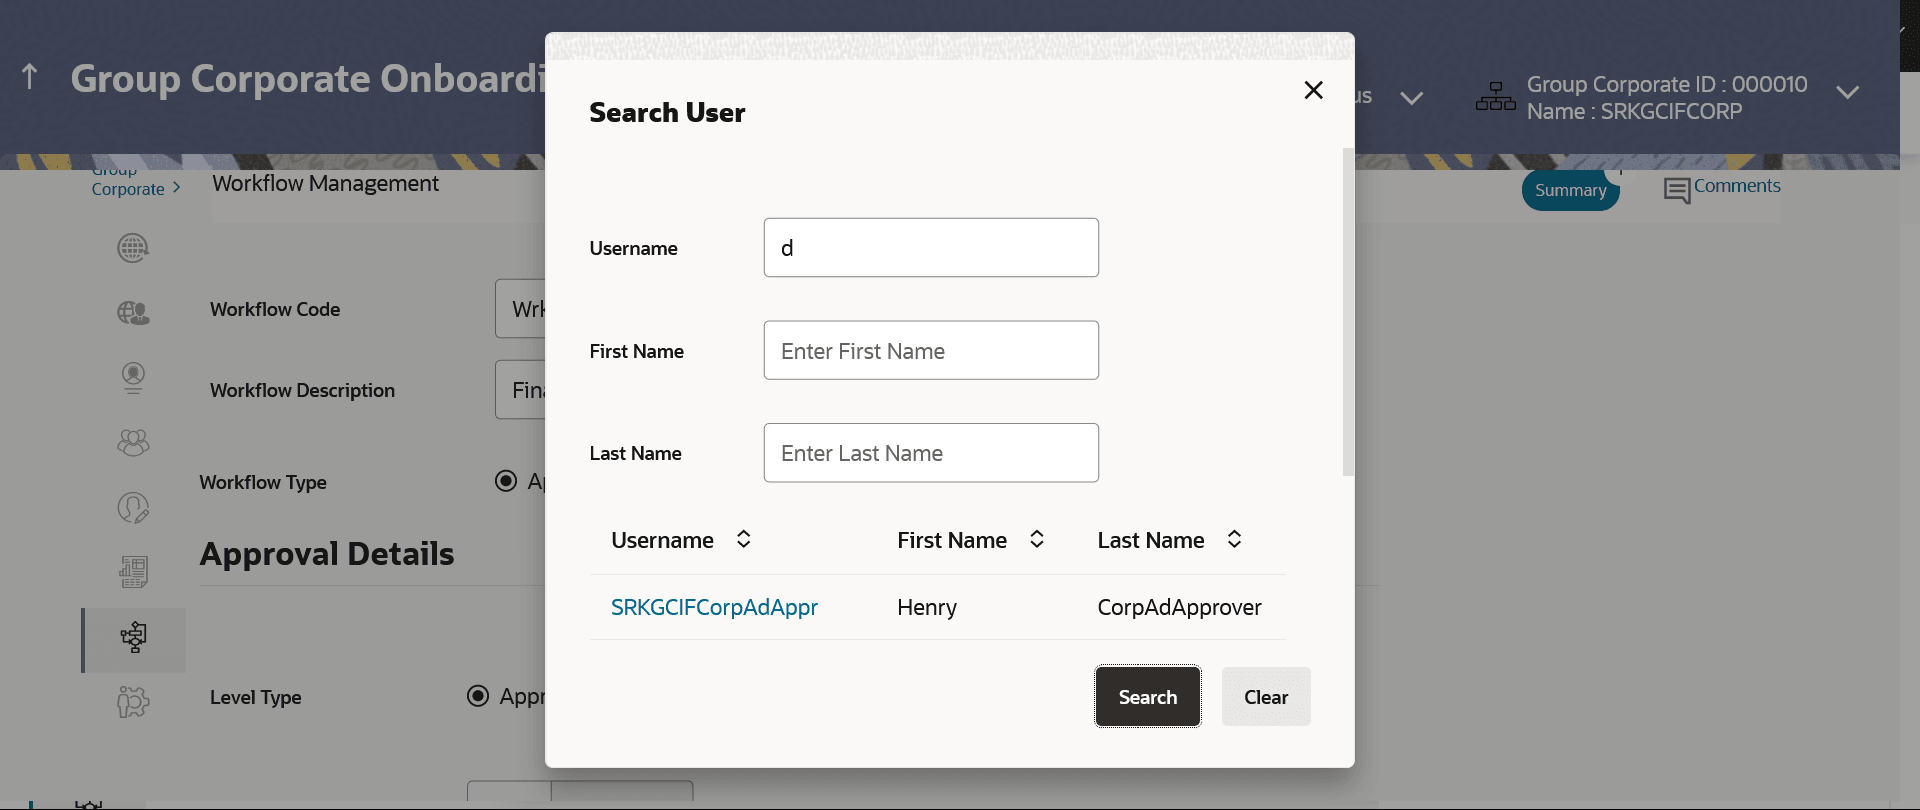1920x810 pixels.
Task: Click the globe sidebar icon
Action: [x=133, y=248]
